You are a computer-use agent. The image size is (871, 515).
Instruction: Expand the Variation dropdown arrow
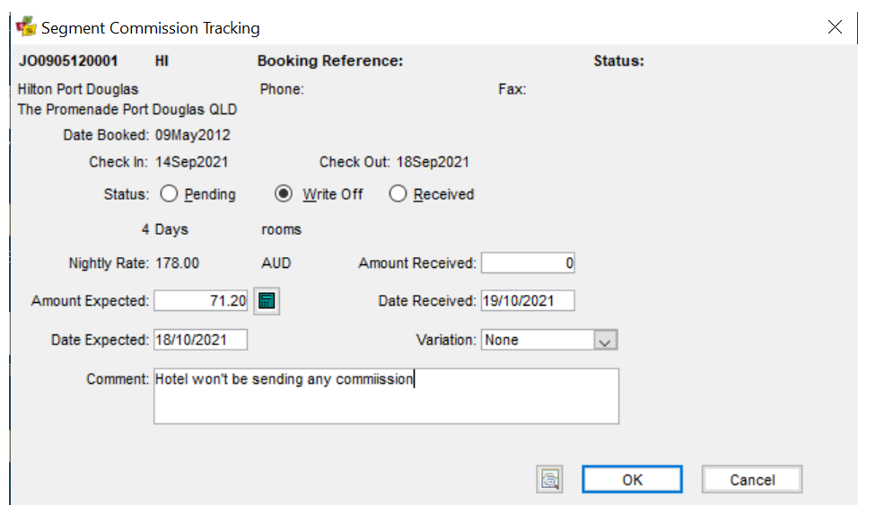pos(605,340)
